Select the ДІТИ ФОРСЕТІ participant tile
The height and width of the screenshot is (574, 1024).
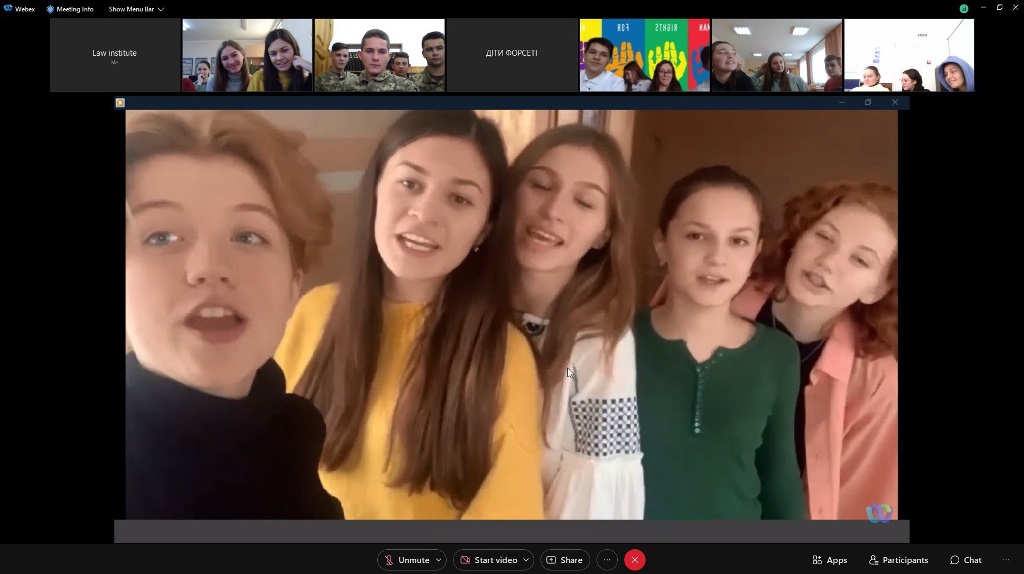(512, 55)
